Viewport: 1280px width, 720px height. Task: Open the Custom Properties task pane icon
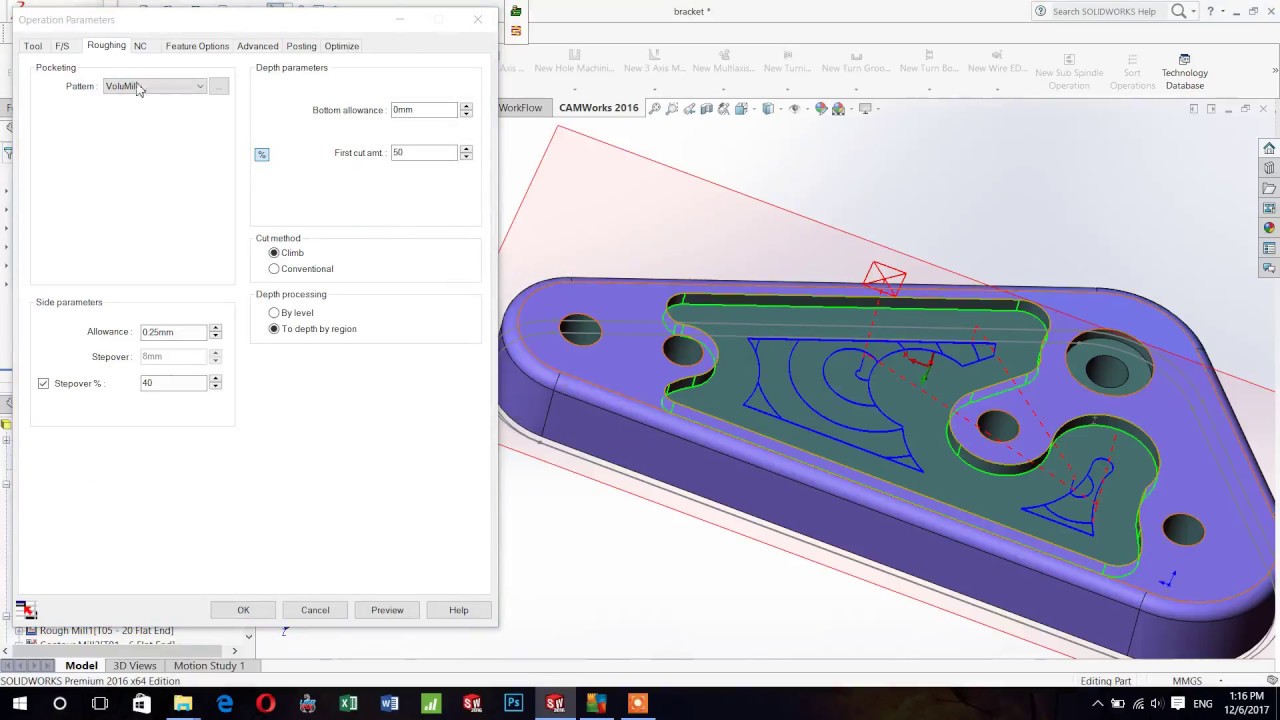(1269, 248)
